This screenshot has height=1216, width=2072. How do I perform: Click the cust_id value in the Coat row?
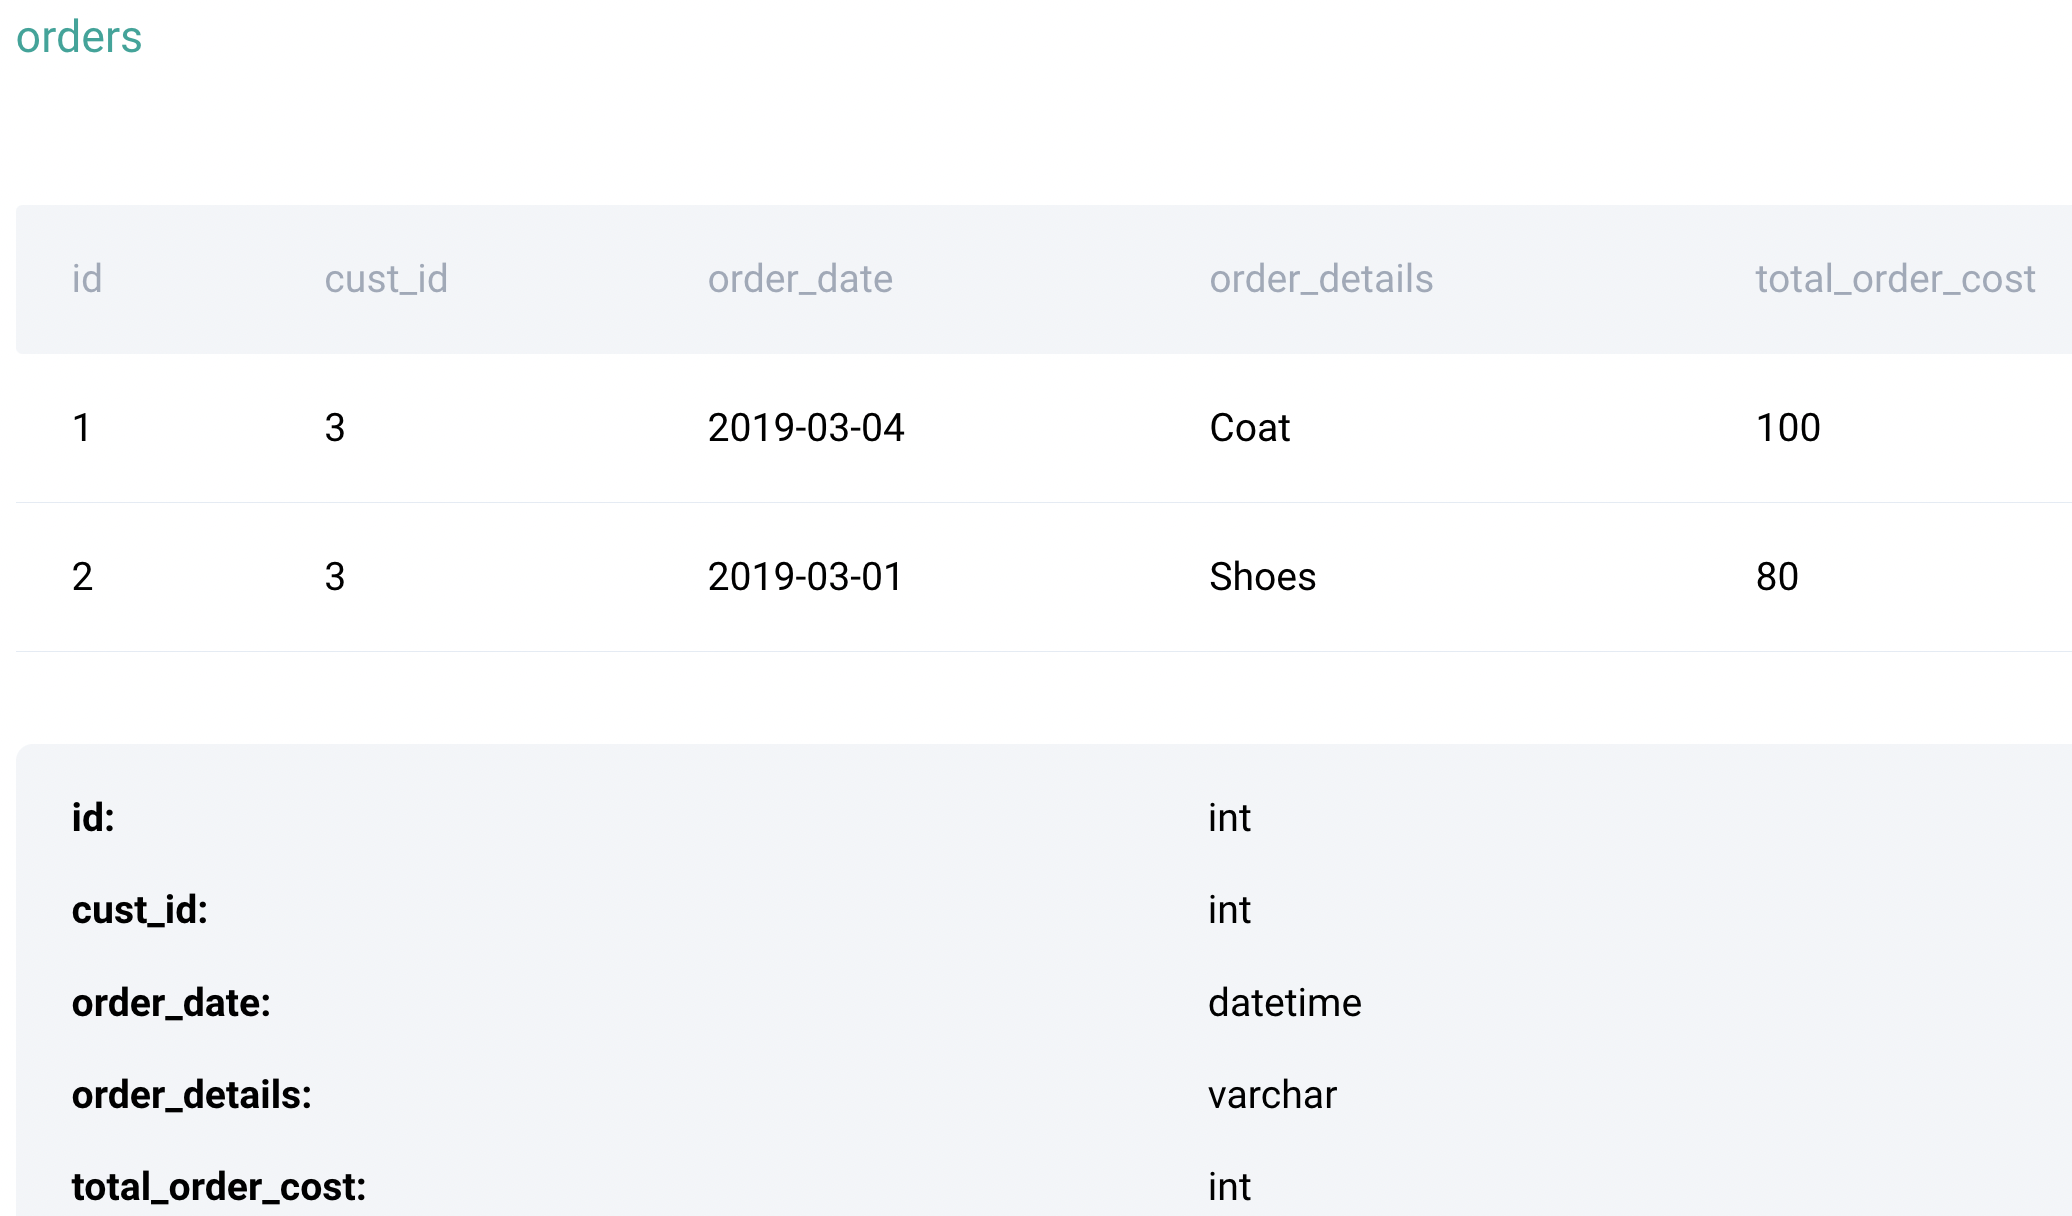point(335,428)
